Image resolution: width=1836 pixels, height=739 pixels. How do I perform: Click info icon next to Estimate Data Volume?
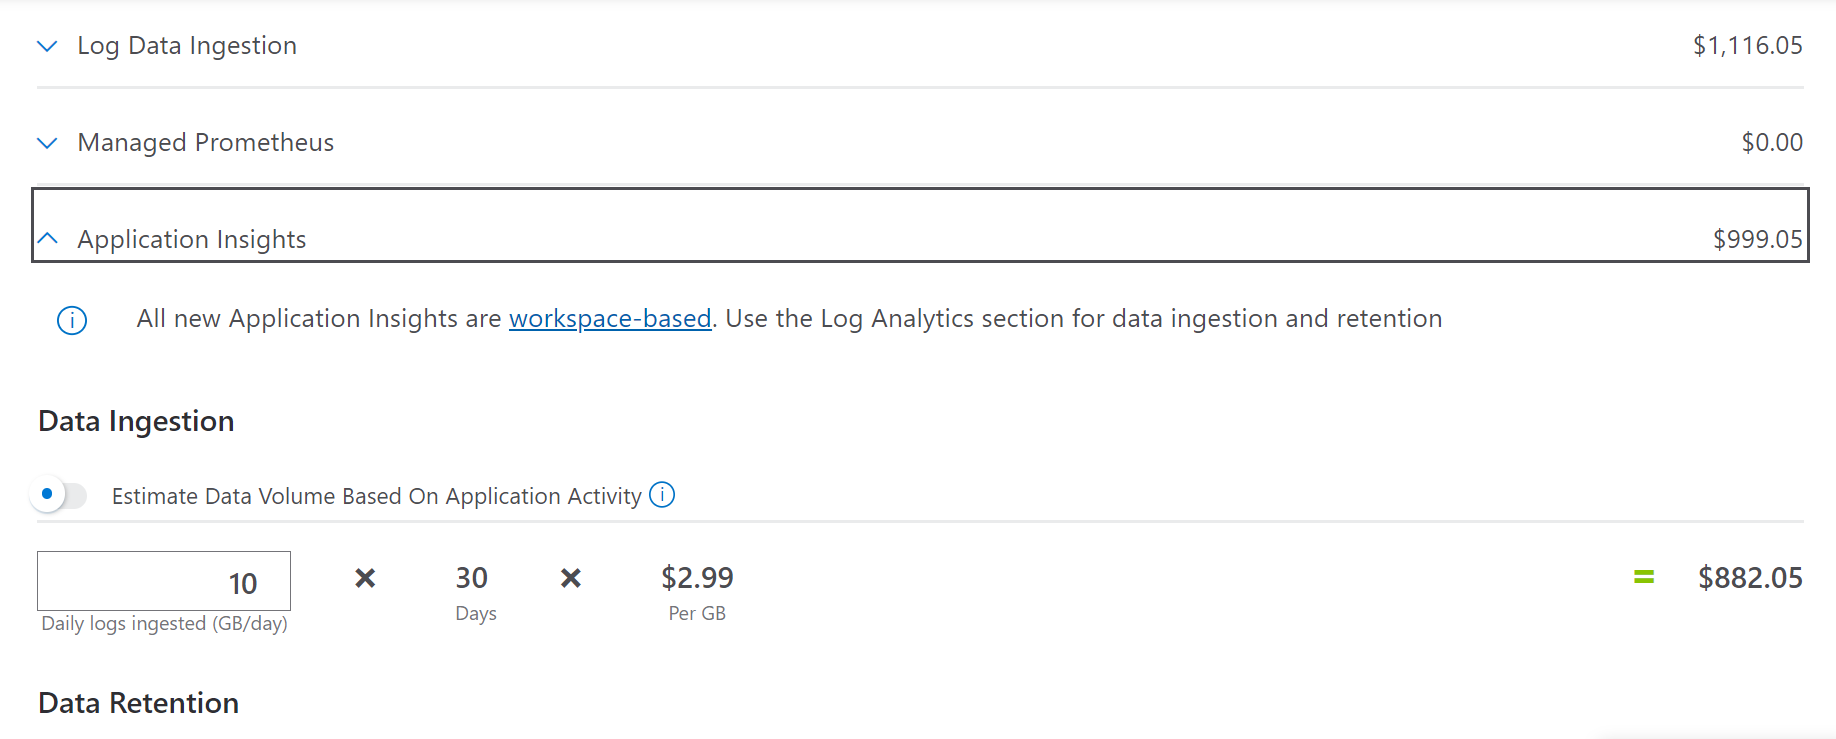coord(662,495)
